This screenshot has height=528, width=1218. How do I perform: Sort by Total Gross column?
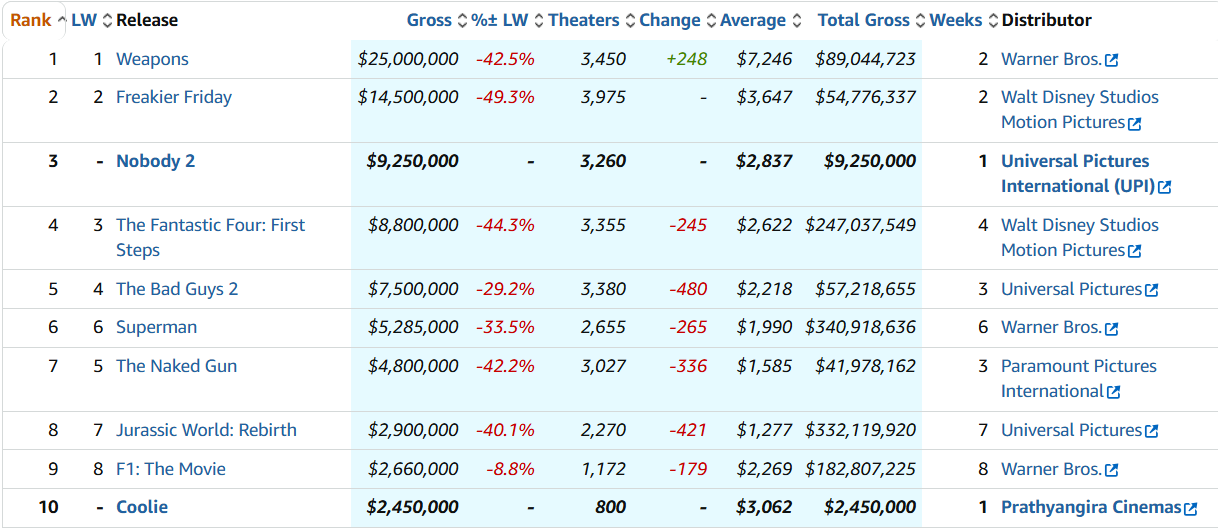click(x=863, y=20)
